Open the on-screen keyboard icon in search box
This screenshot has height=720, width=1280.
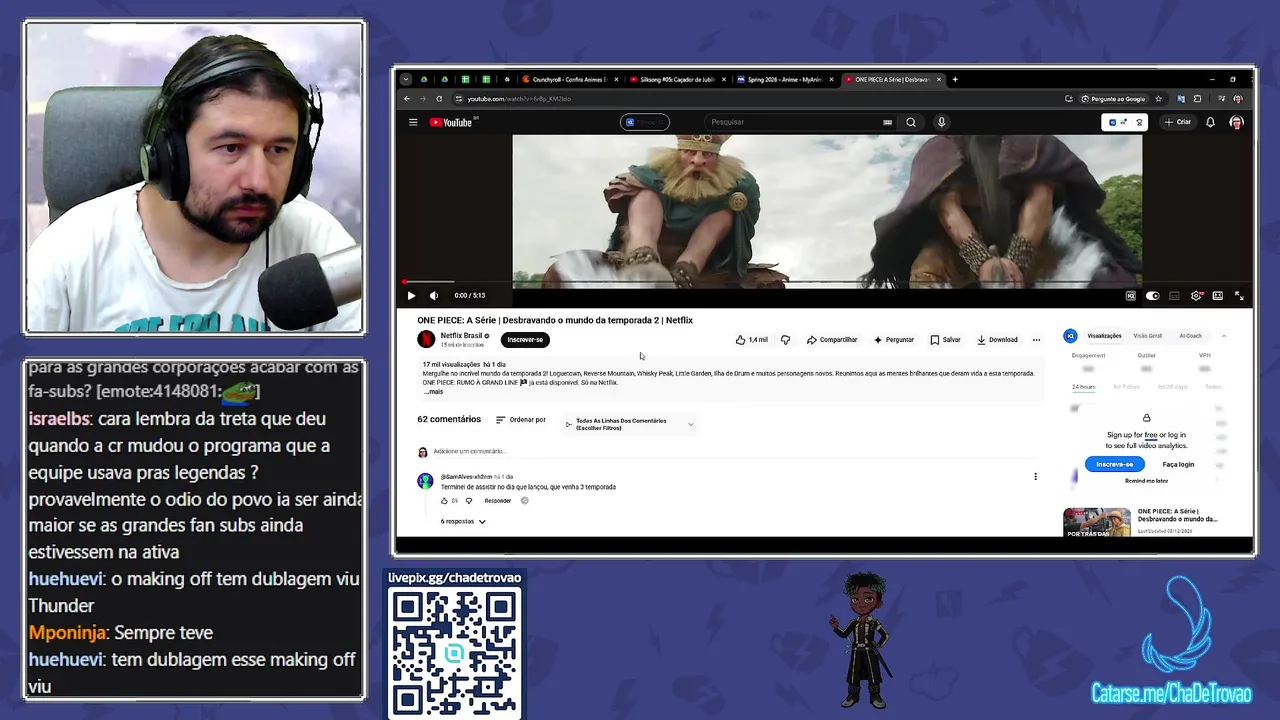887,122
